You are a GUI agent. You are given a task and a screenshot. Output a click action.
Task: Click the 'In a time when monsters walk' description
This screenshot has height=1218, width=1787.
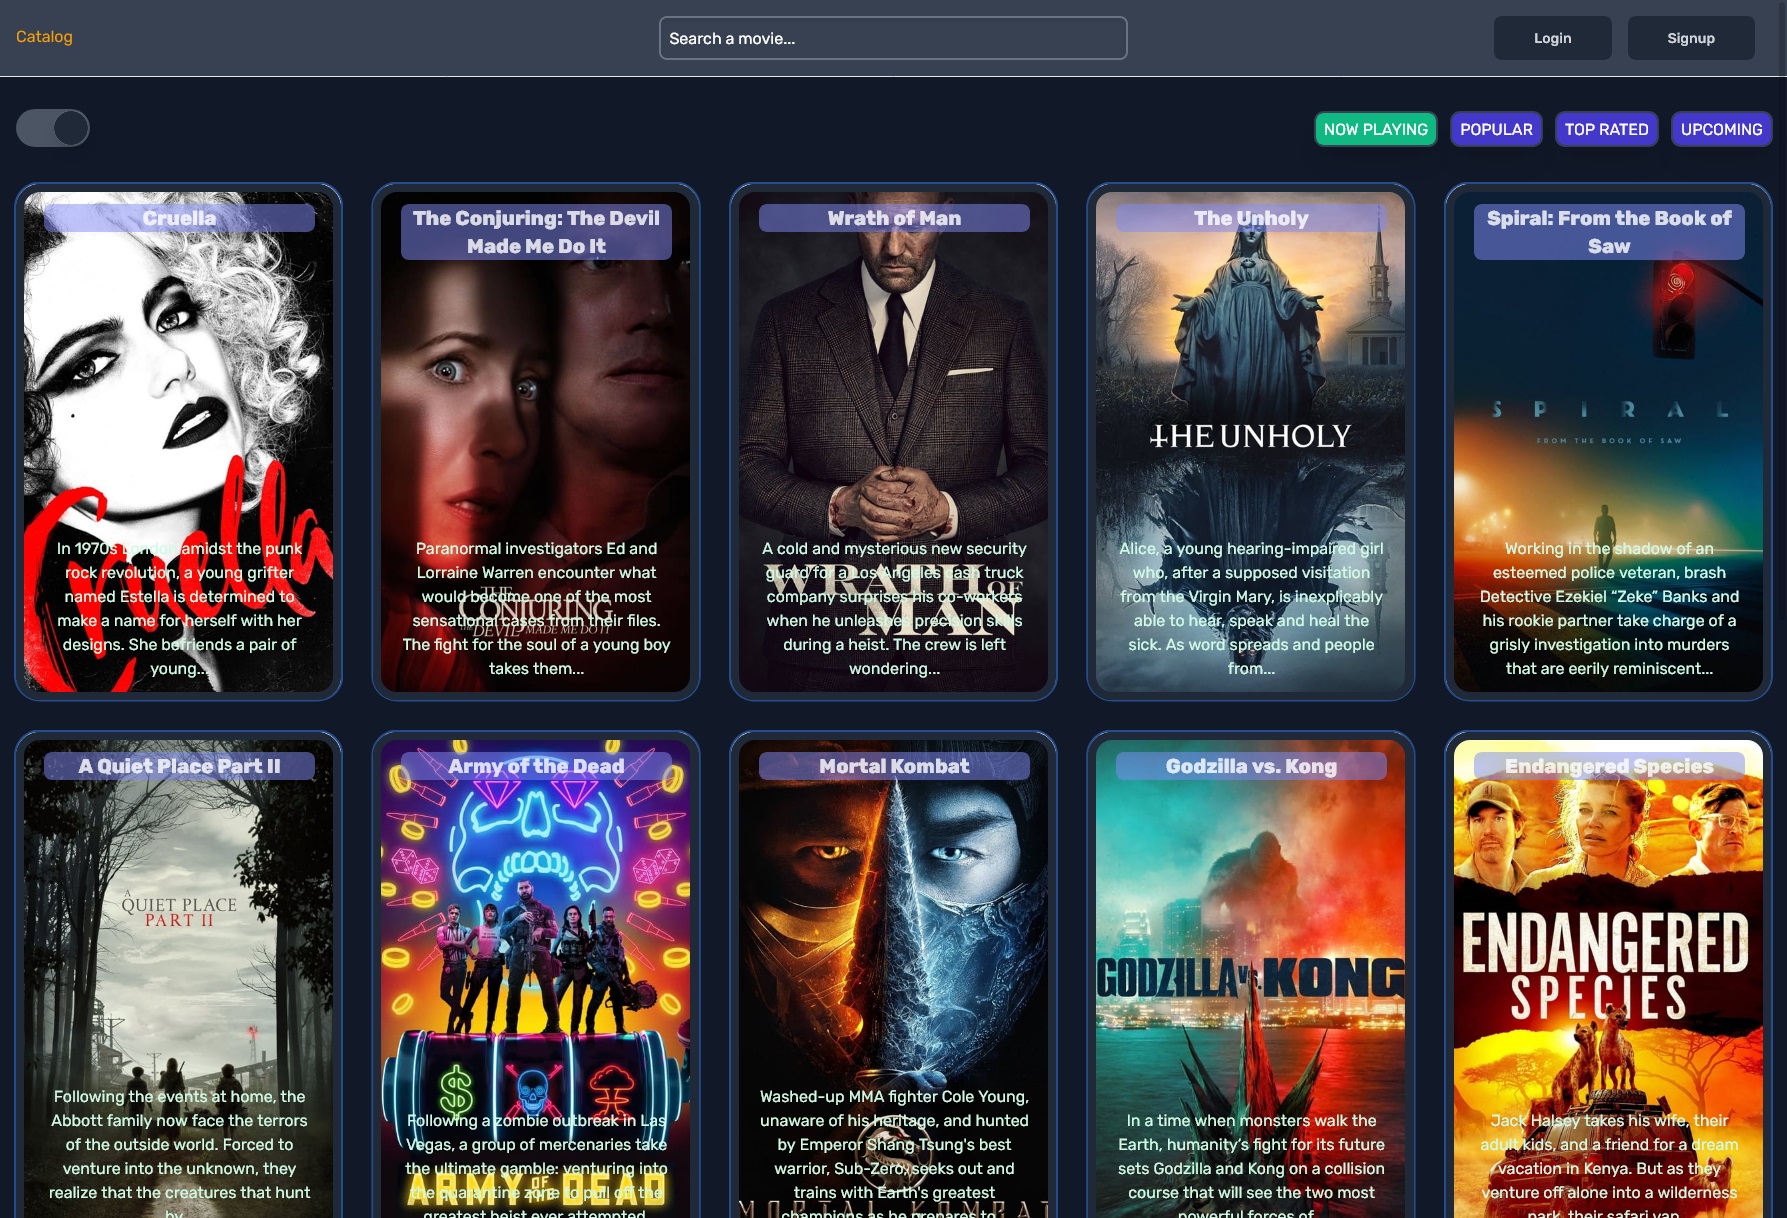tap(1251, 1164)
